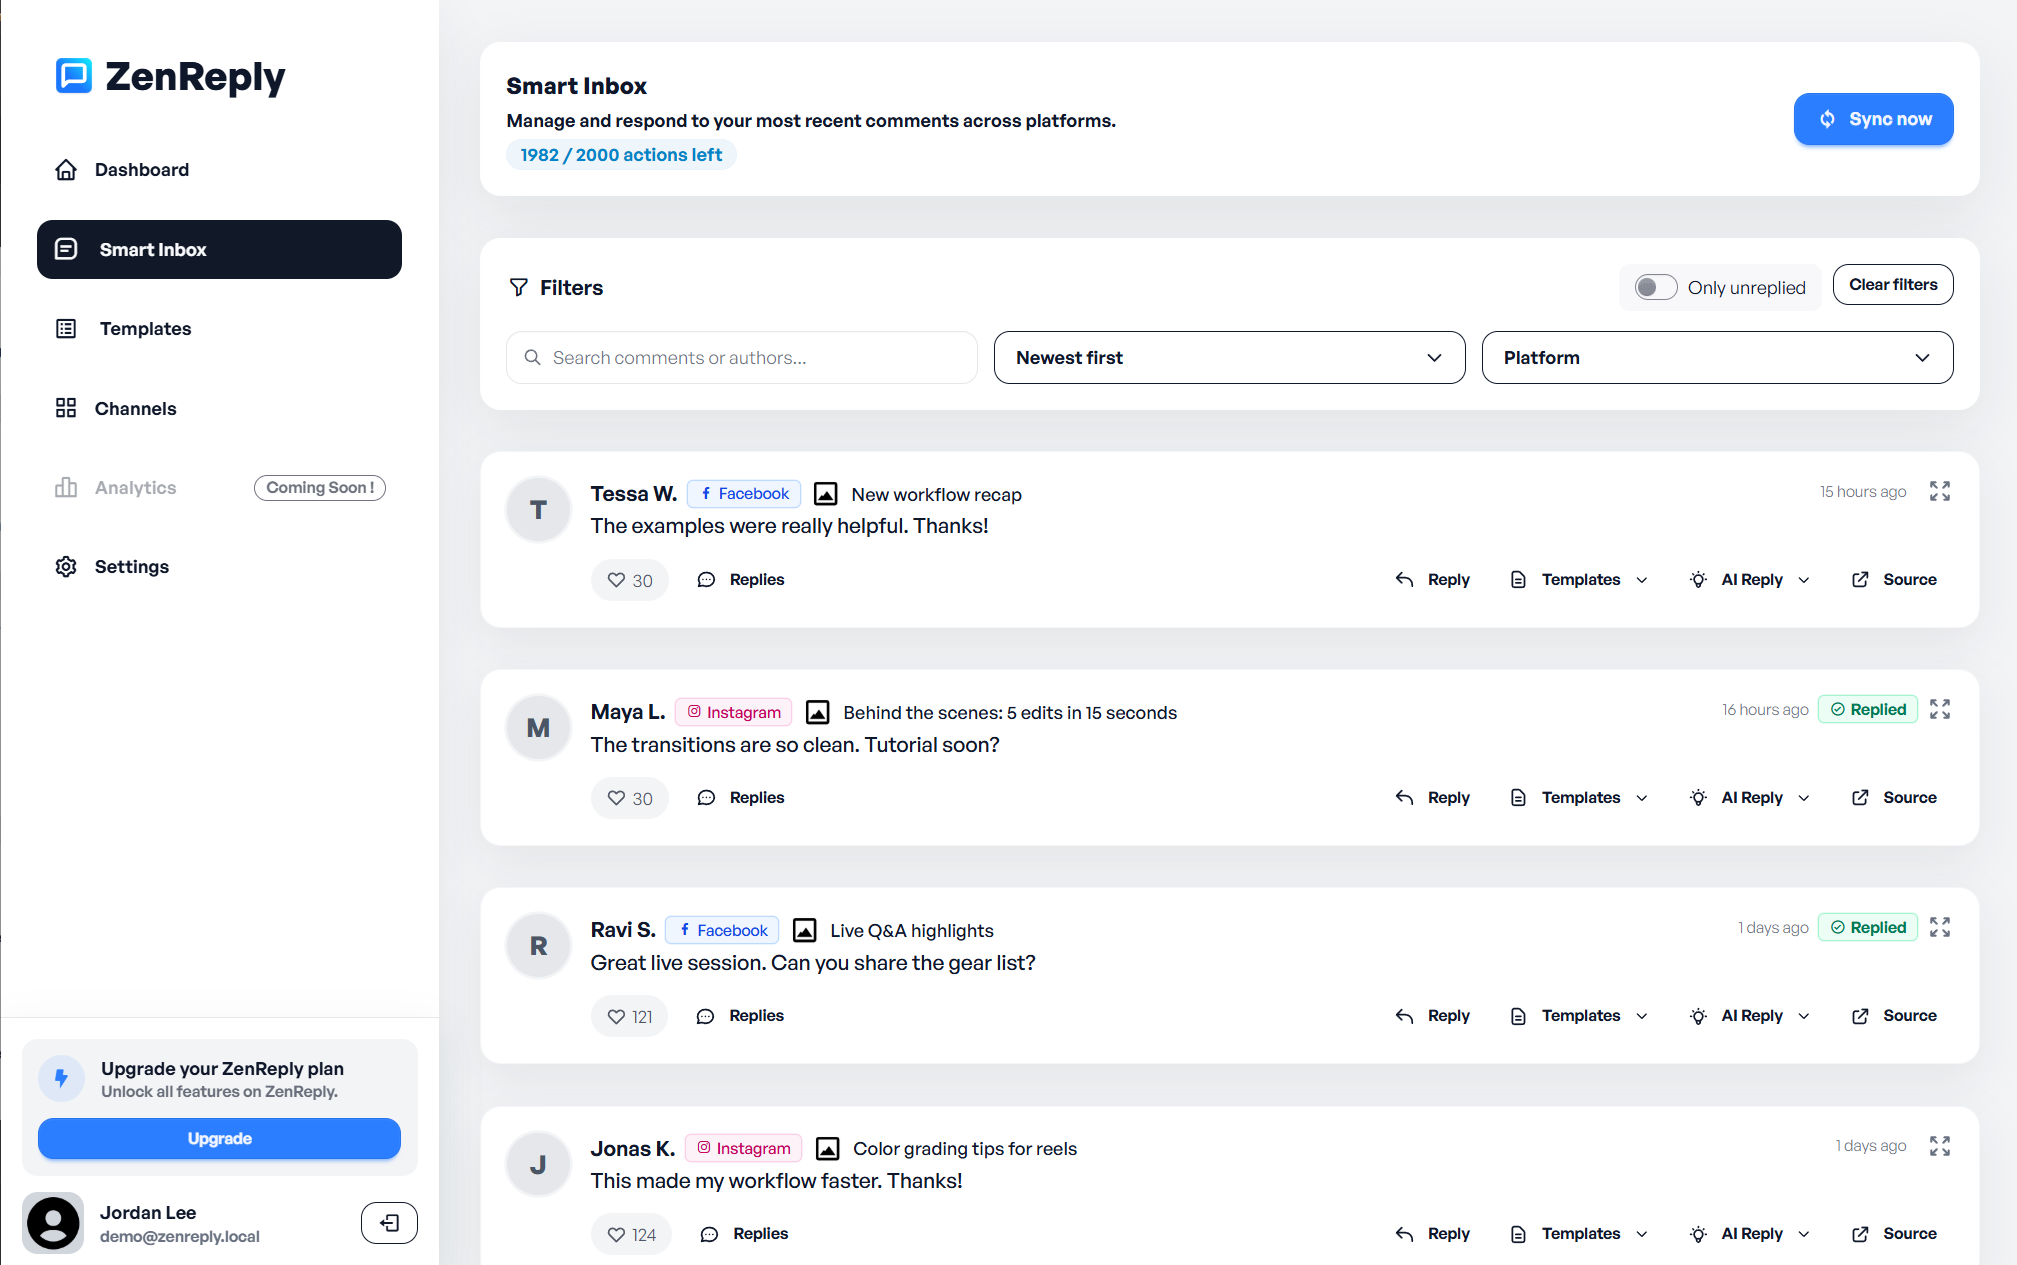Viewport: 2017px width, 1265px height.
Task: Click the Replied badge on Maya L.'s comment
Action: [x=1868, y=709]
